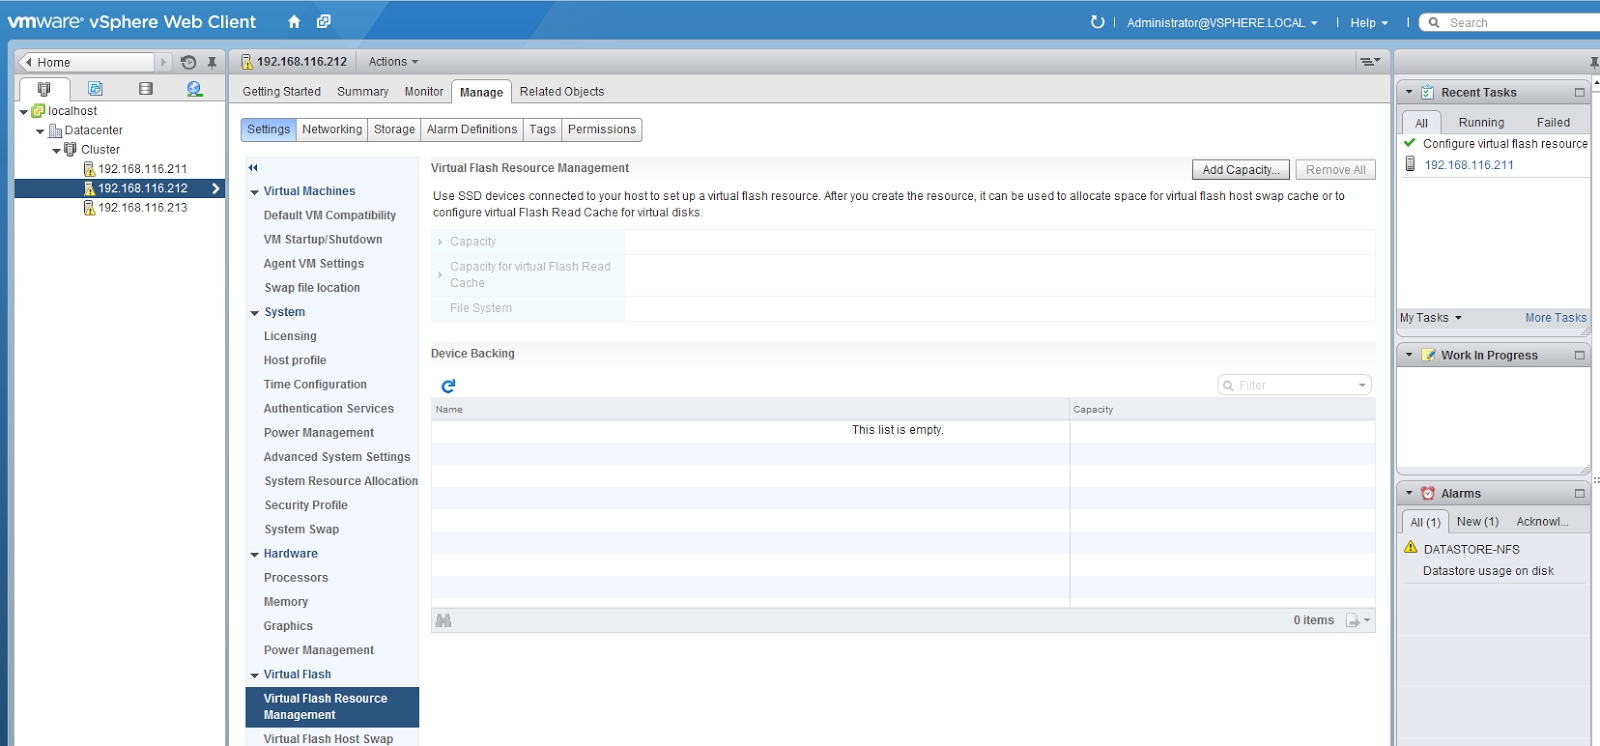
Task: Open the vCenter link icon beside Home
Action: 324,22
